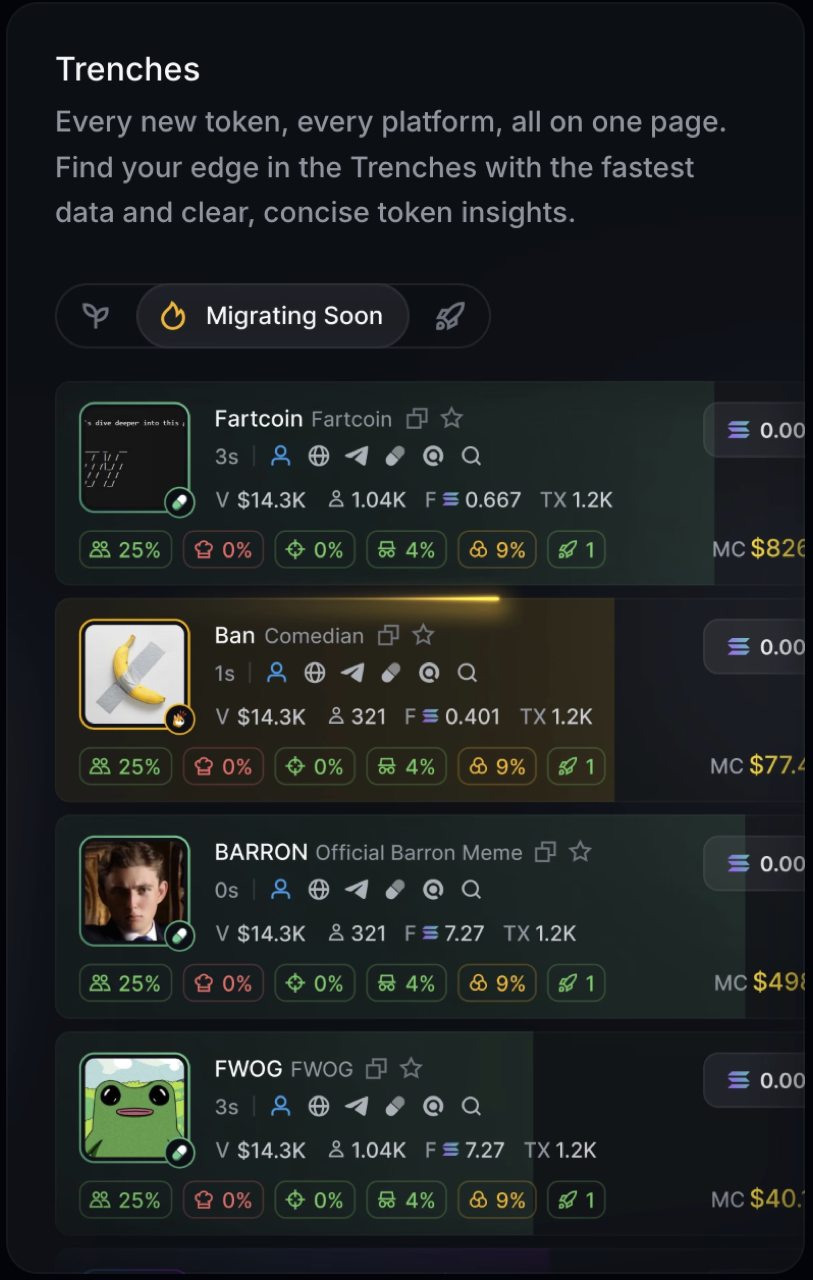The height and width of the screenshot is (1280, 813).
Task: Click the pill icon on BARRON row
Action: point(395,889)
